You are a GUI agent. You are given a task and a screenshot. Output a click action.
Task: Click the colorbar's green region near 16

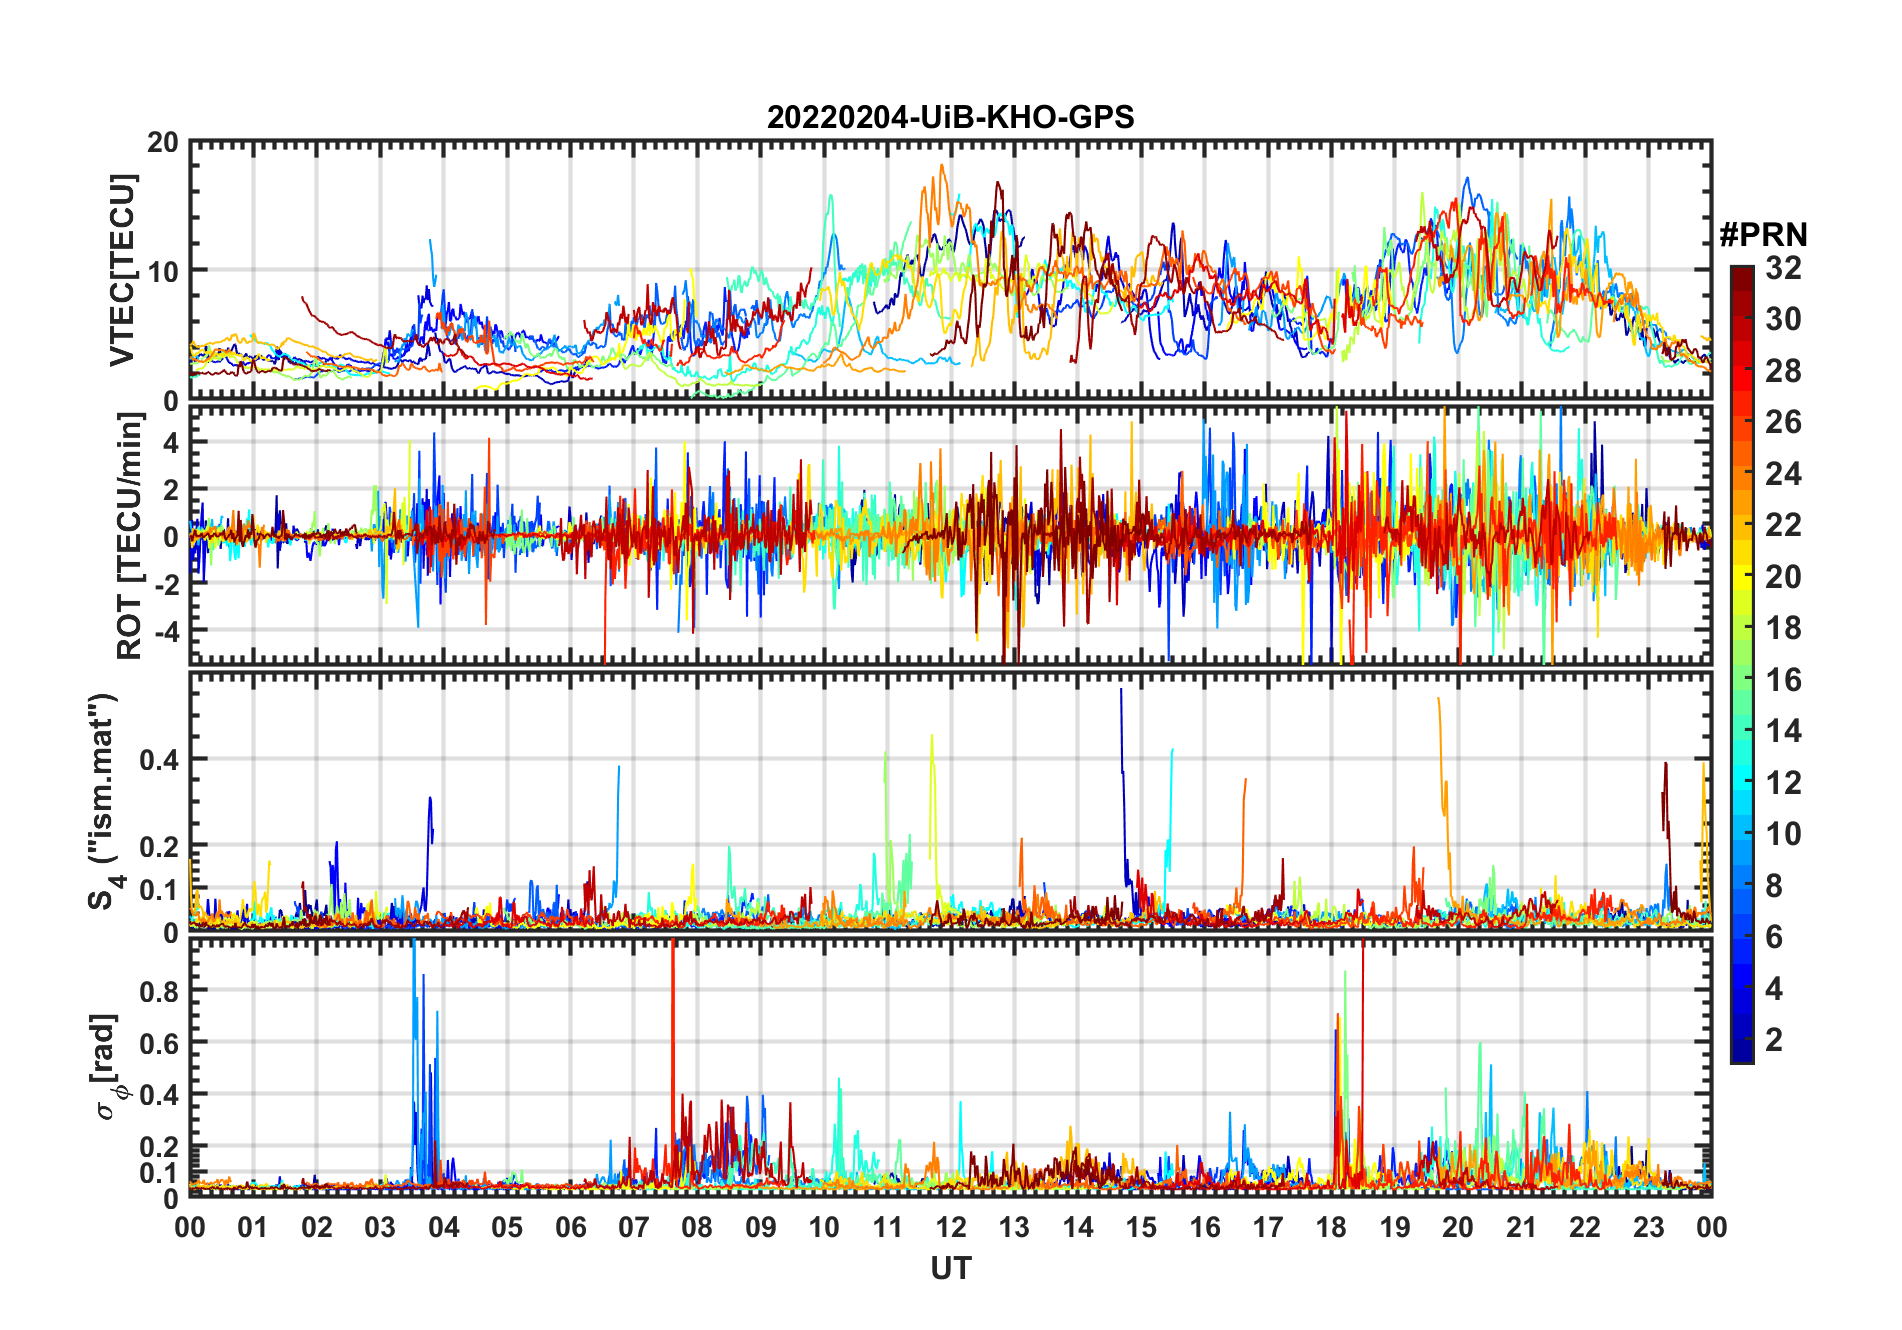(x=1741, y=680)
